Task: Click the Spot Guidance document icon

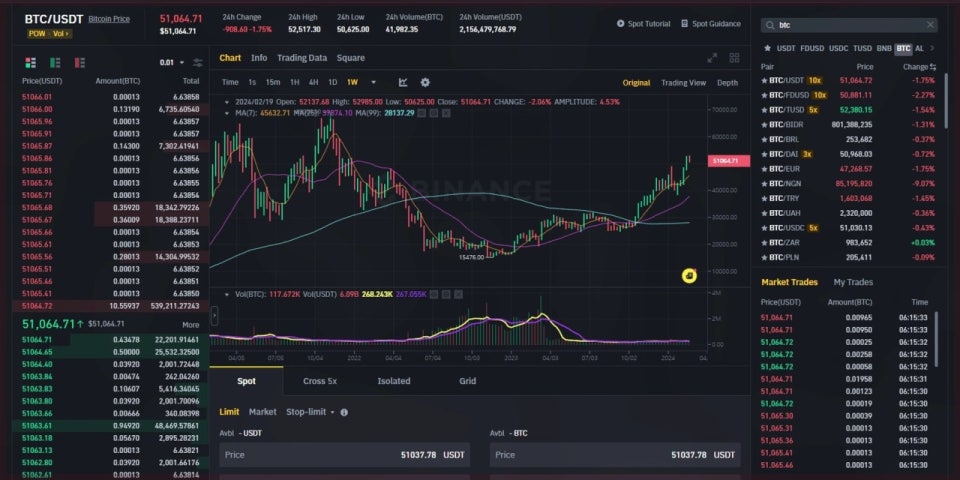Action: (x=684, y=24)
